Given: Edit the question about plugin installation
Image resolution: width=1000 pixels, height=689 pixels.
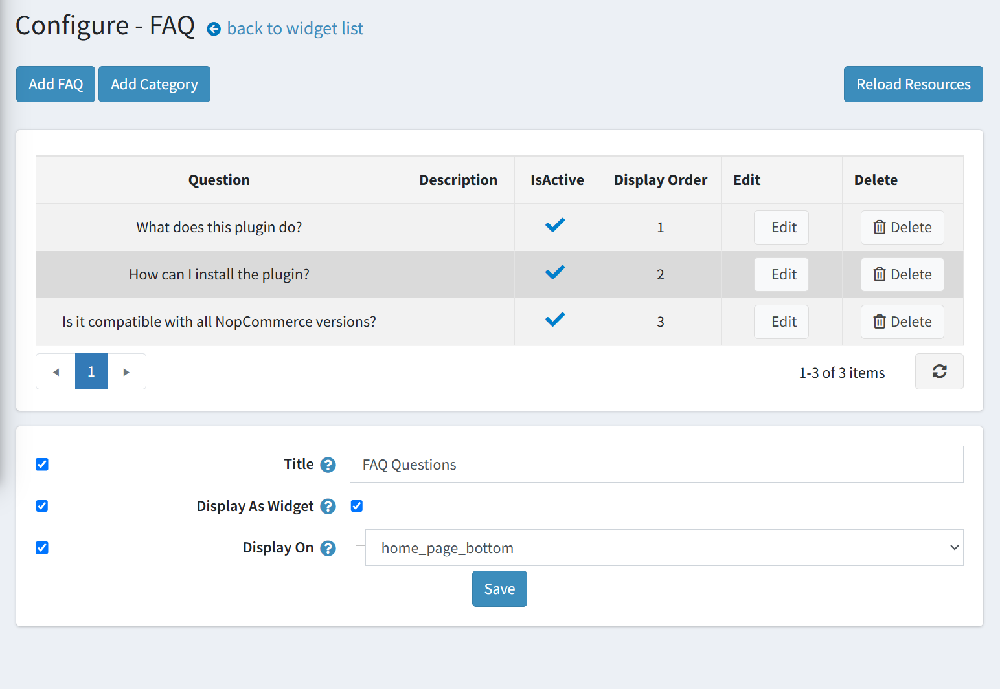Looking at the screenshot, I should pyautogui.click(x=781, y=274).
